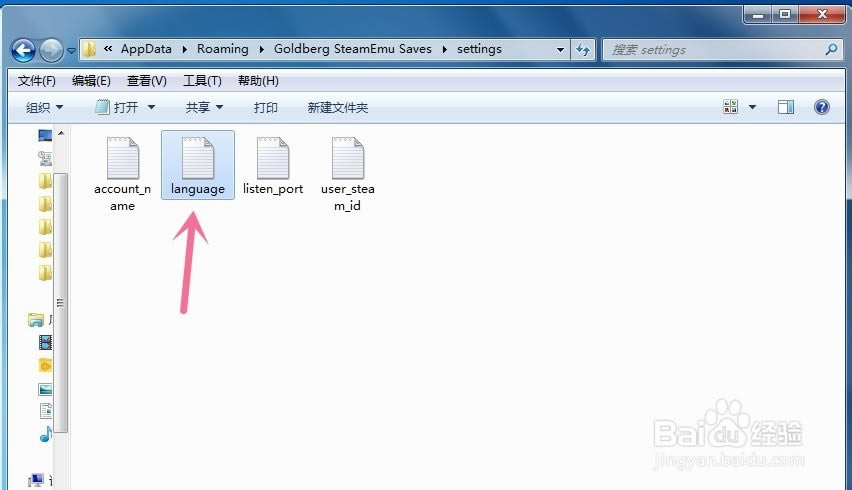The image size is (852, 490).
Task: Click the refresh button beside address bar
Action: click(x=583, y=49)
